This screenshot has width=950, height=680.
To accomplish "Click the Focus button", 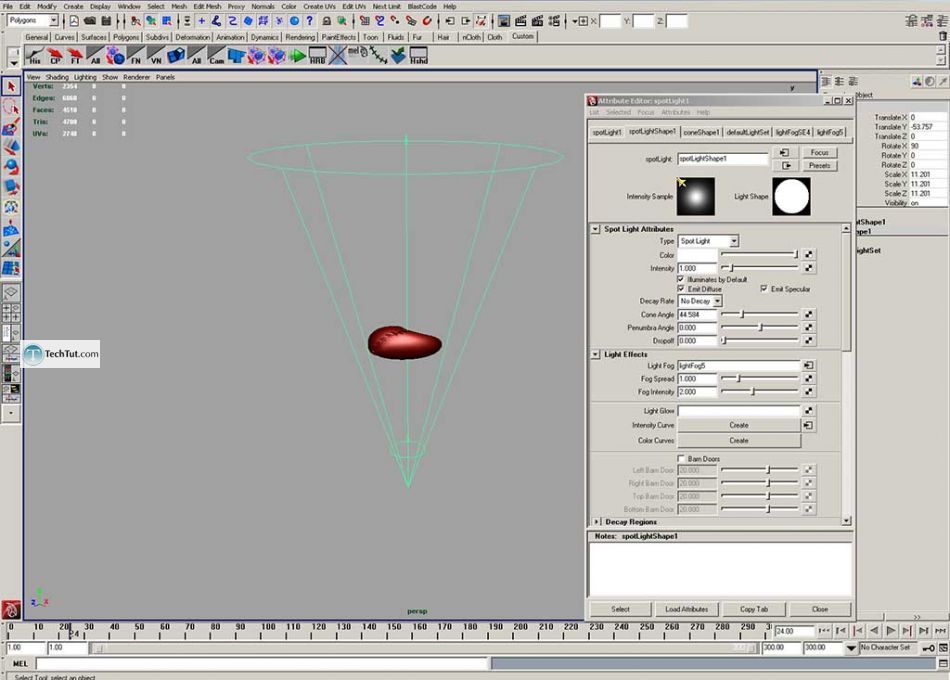I will click(x=820, y=152).
